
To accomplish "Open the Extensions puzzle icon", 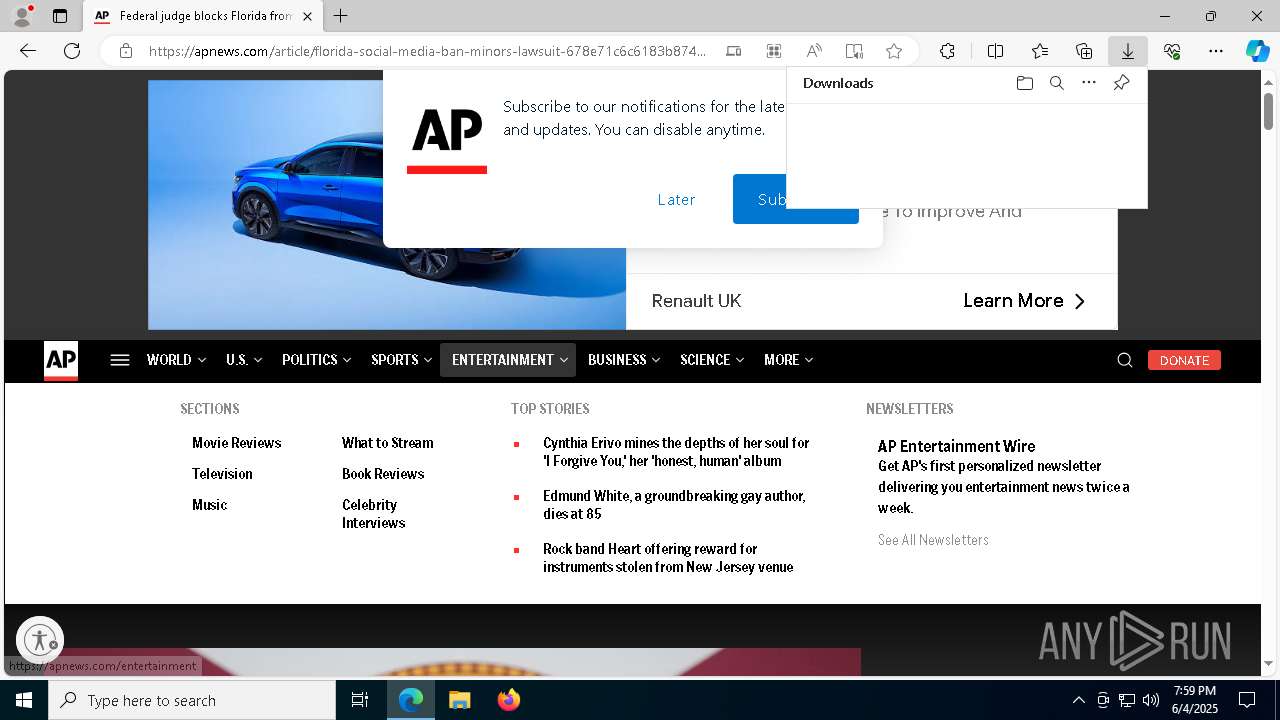I will (x=947, y=51).
